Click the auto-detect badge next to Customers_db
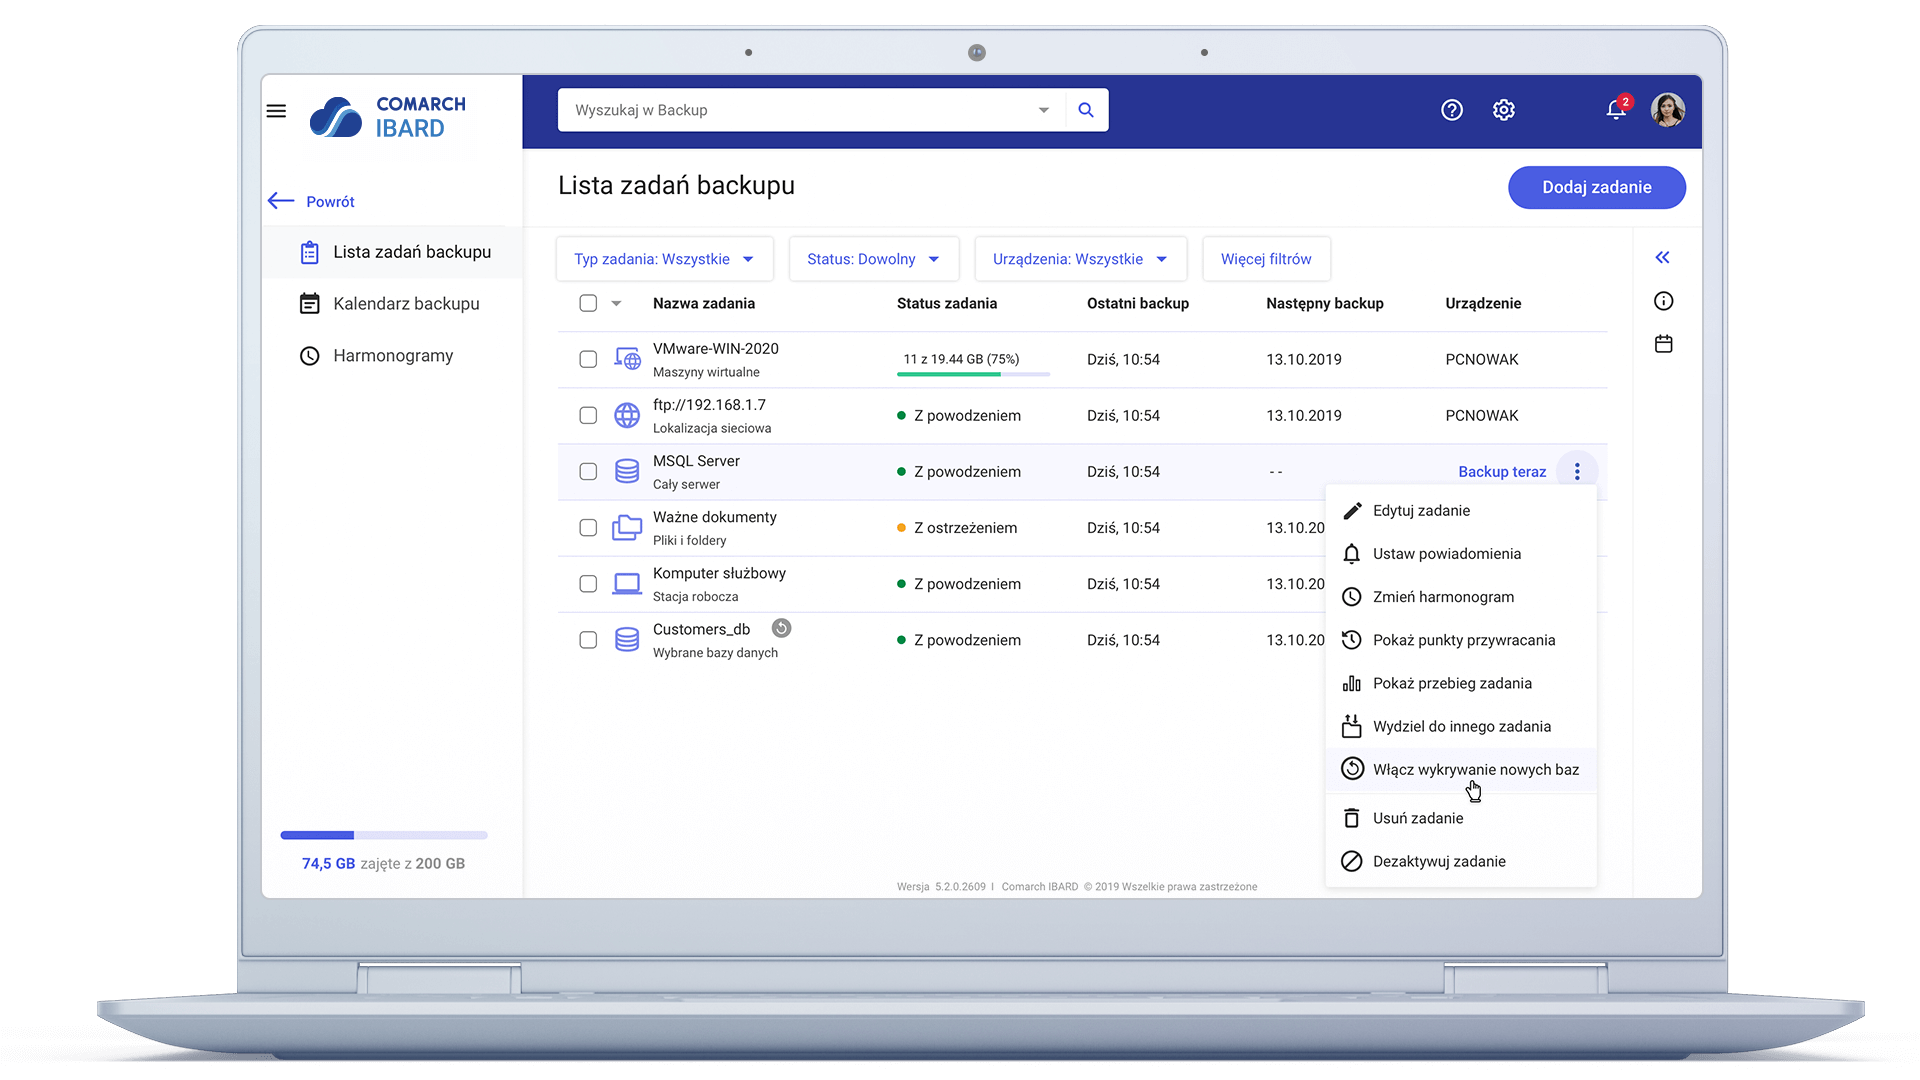Screen dimensions: 1920x1080 point(782,628)
